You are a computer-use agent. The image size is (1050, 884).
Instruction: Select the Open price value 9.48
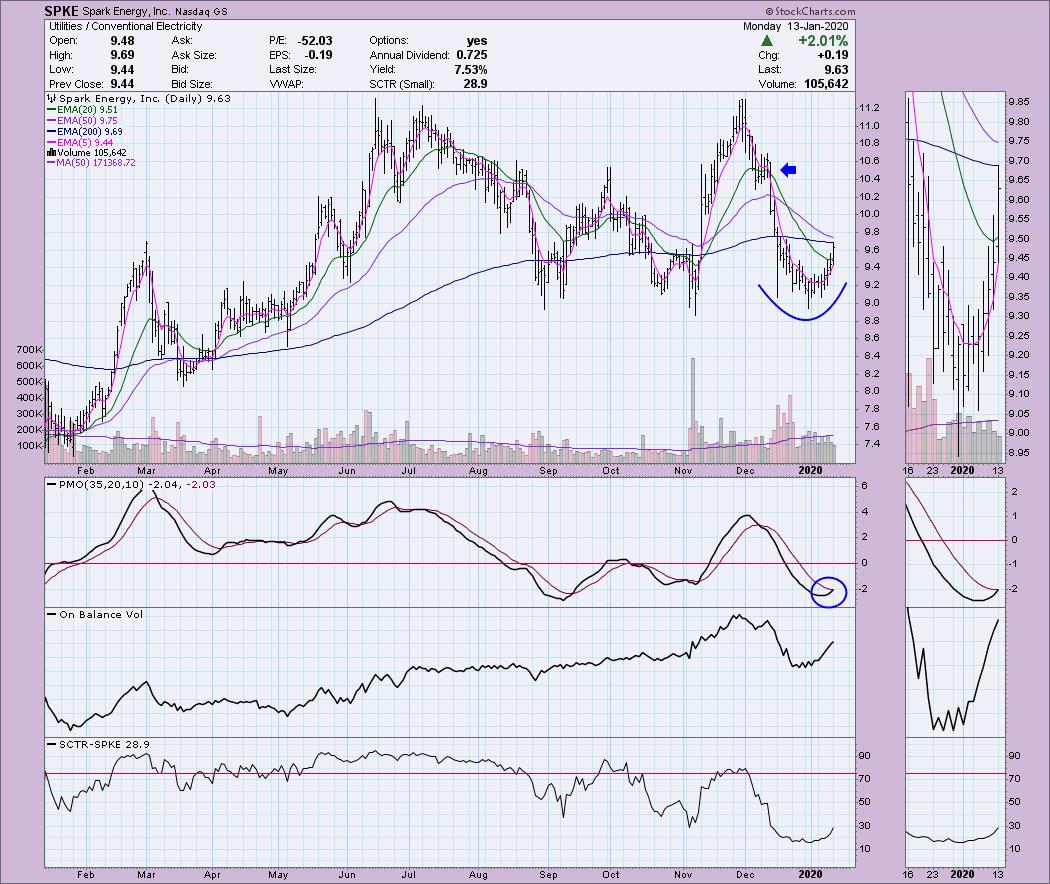coord(123,41)
